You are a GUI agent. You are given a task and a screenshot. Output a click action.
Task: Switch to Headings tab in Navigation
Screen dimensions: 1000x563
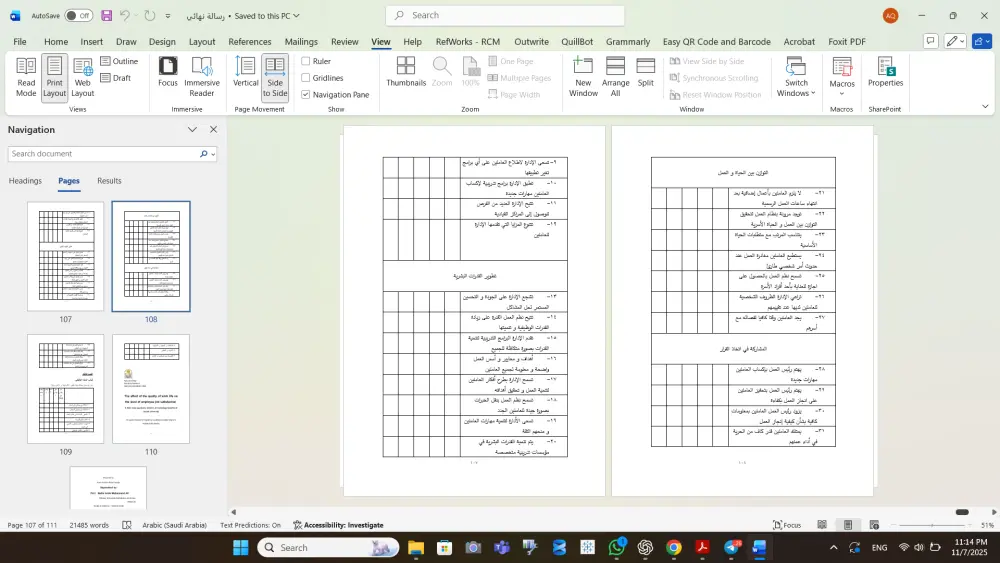tap(26, 180)
